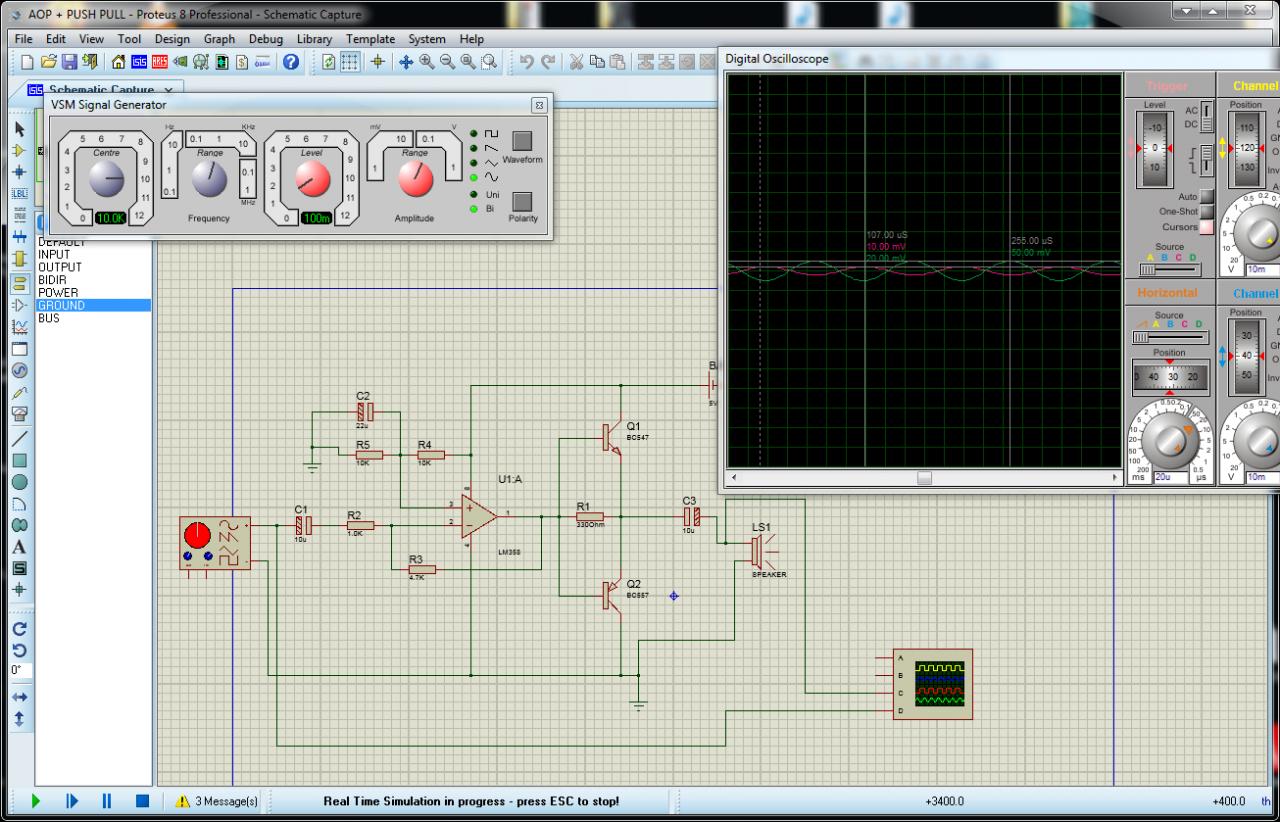Select the 2D Graphics Line tool
Viewport: 1280px width, 822px height.
18,437
